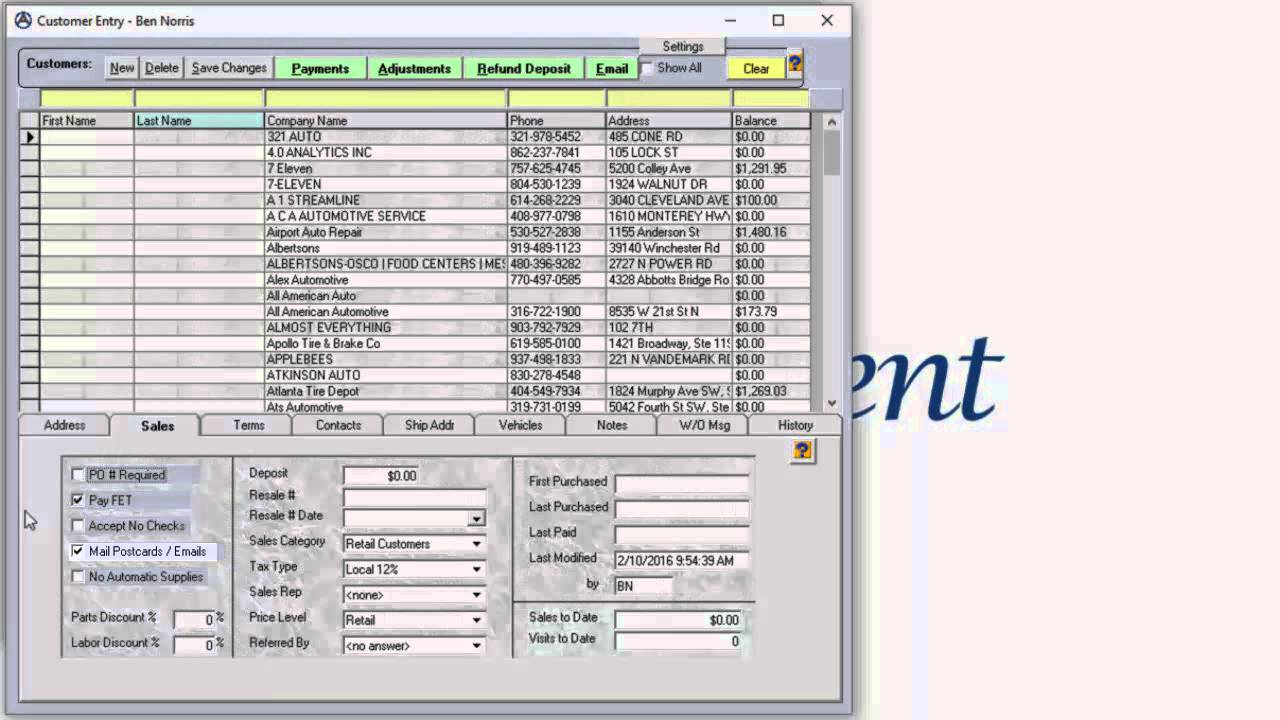The width and height of the screenshot is (1280, 720).
Task: Uncheck Mail Postcards / Emails
Action: (78, 551)
